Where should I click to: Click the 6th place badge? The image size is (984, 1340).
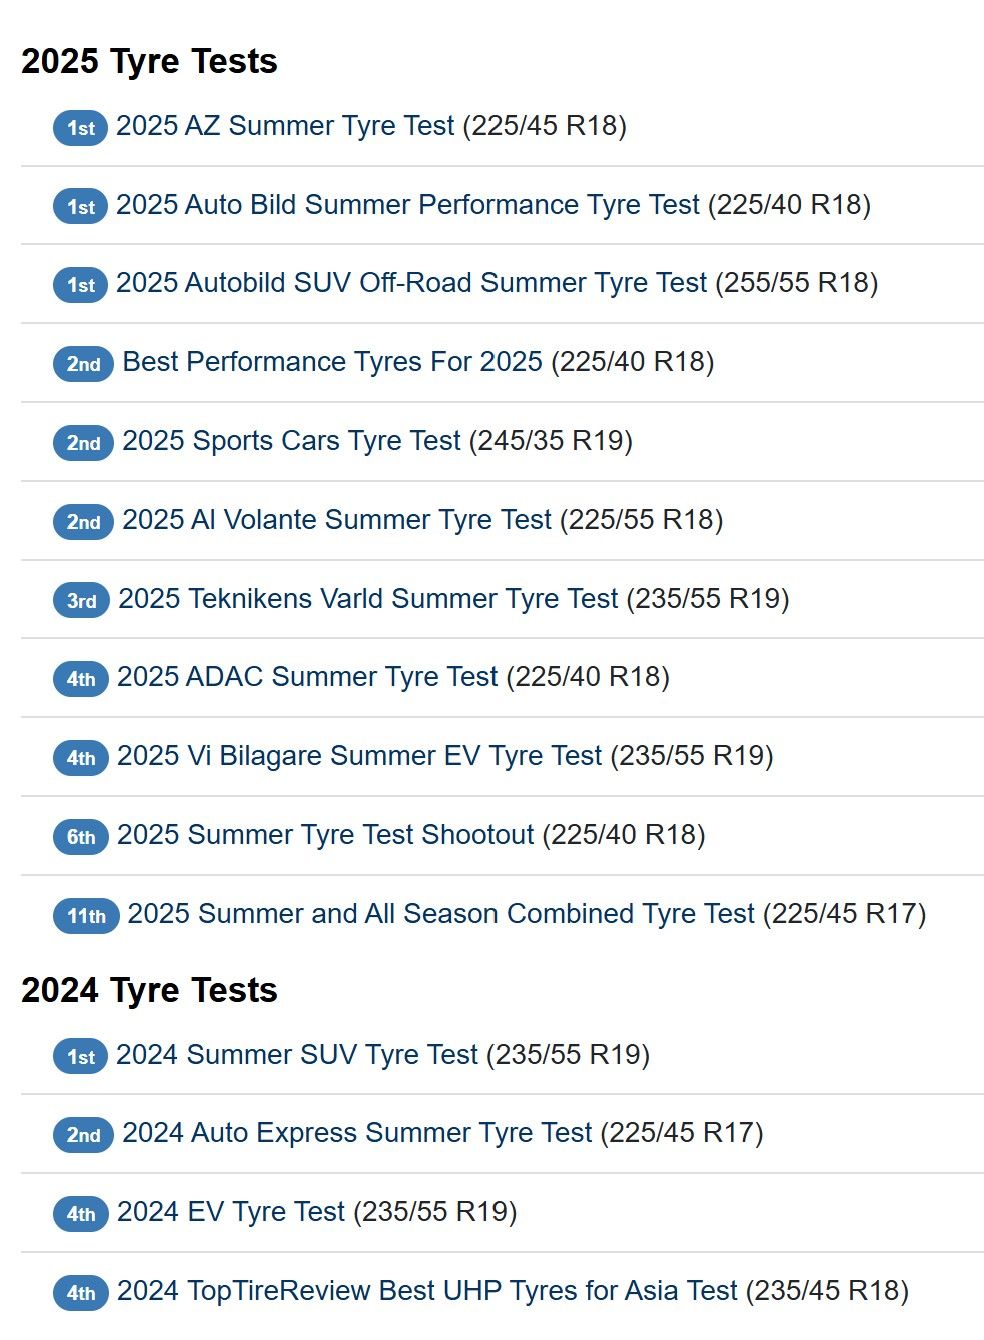(x=81, y=837)
